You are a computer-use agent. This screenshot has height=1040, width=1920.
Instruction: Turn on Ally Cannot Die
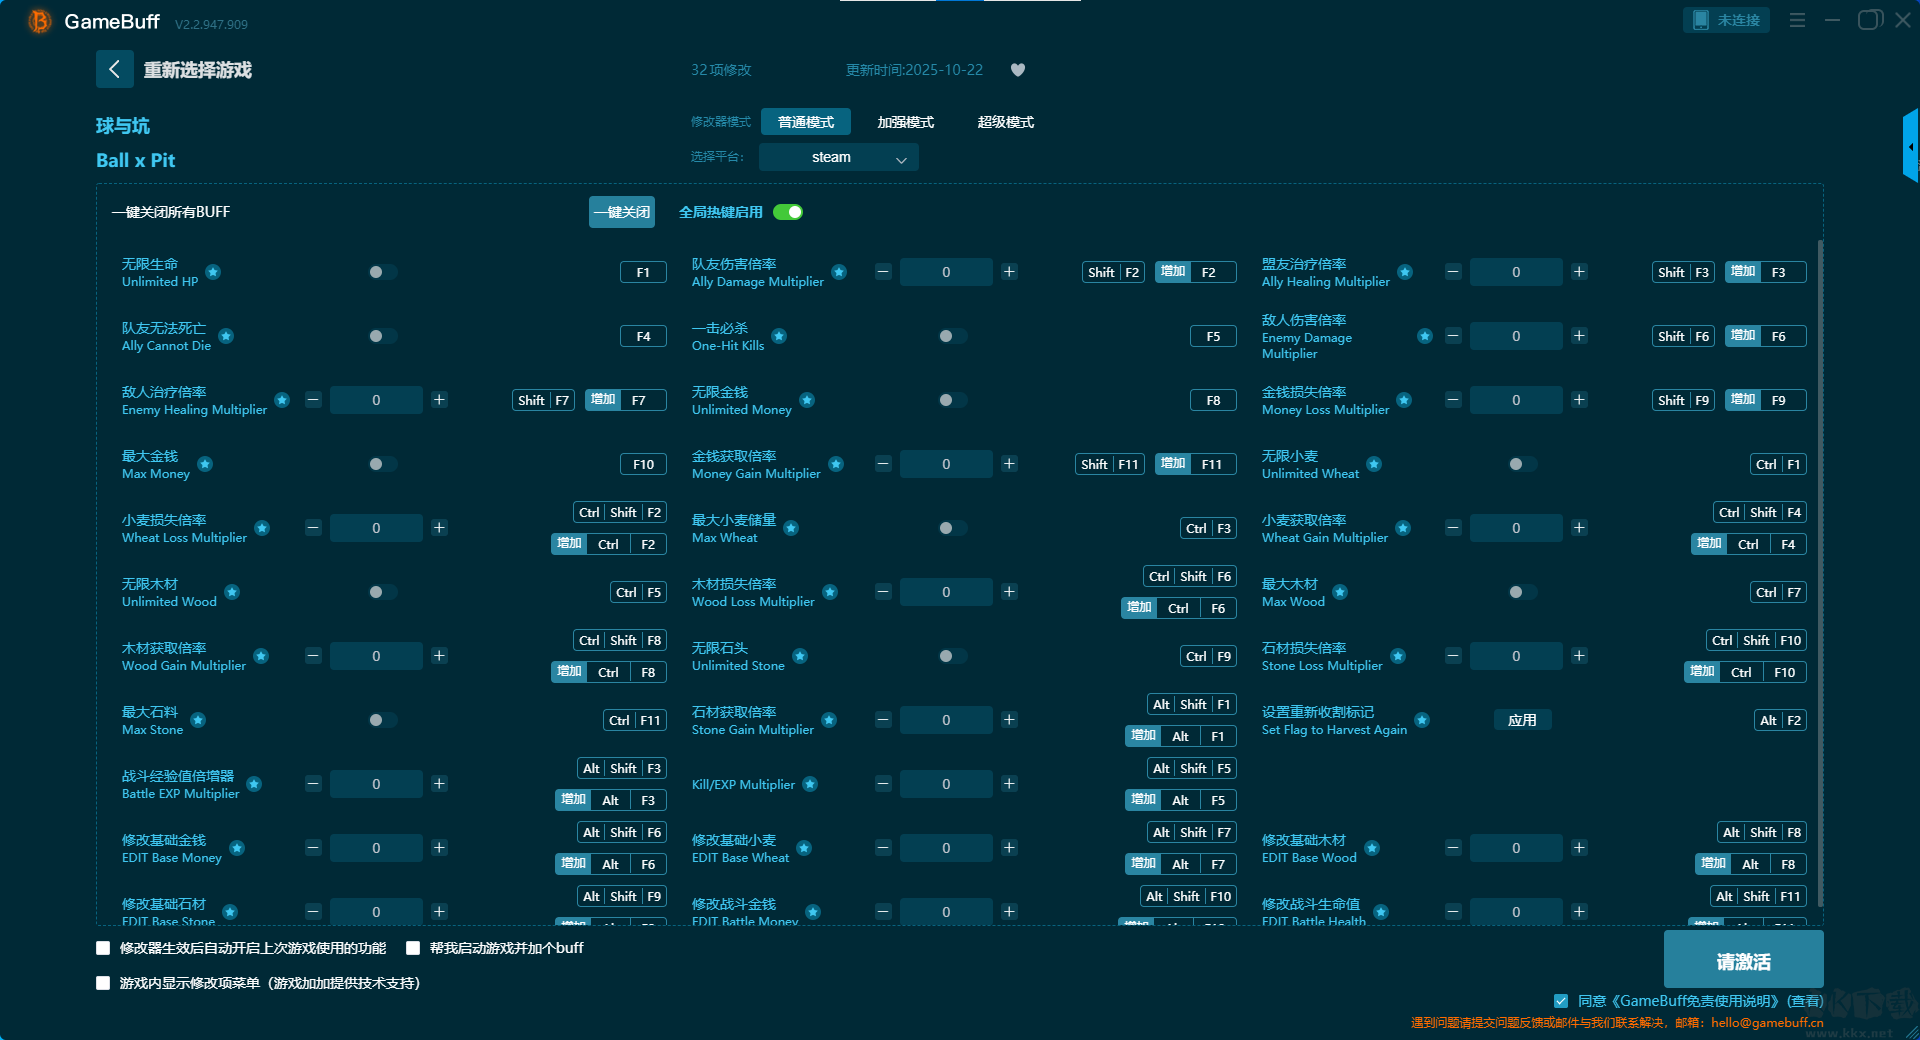pyautogui.click(x=382, y=336)
